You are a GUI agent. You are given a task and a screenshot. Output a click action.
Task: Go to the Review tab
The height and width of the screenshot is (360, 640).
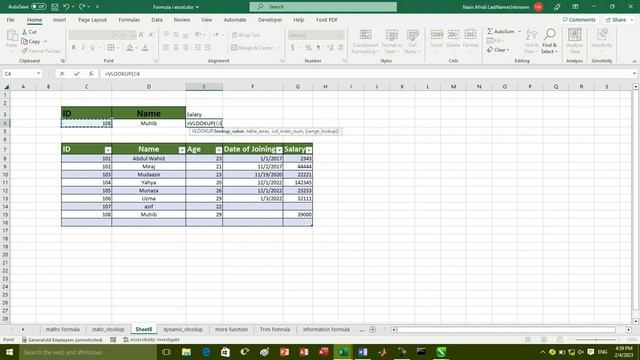182,20
